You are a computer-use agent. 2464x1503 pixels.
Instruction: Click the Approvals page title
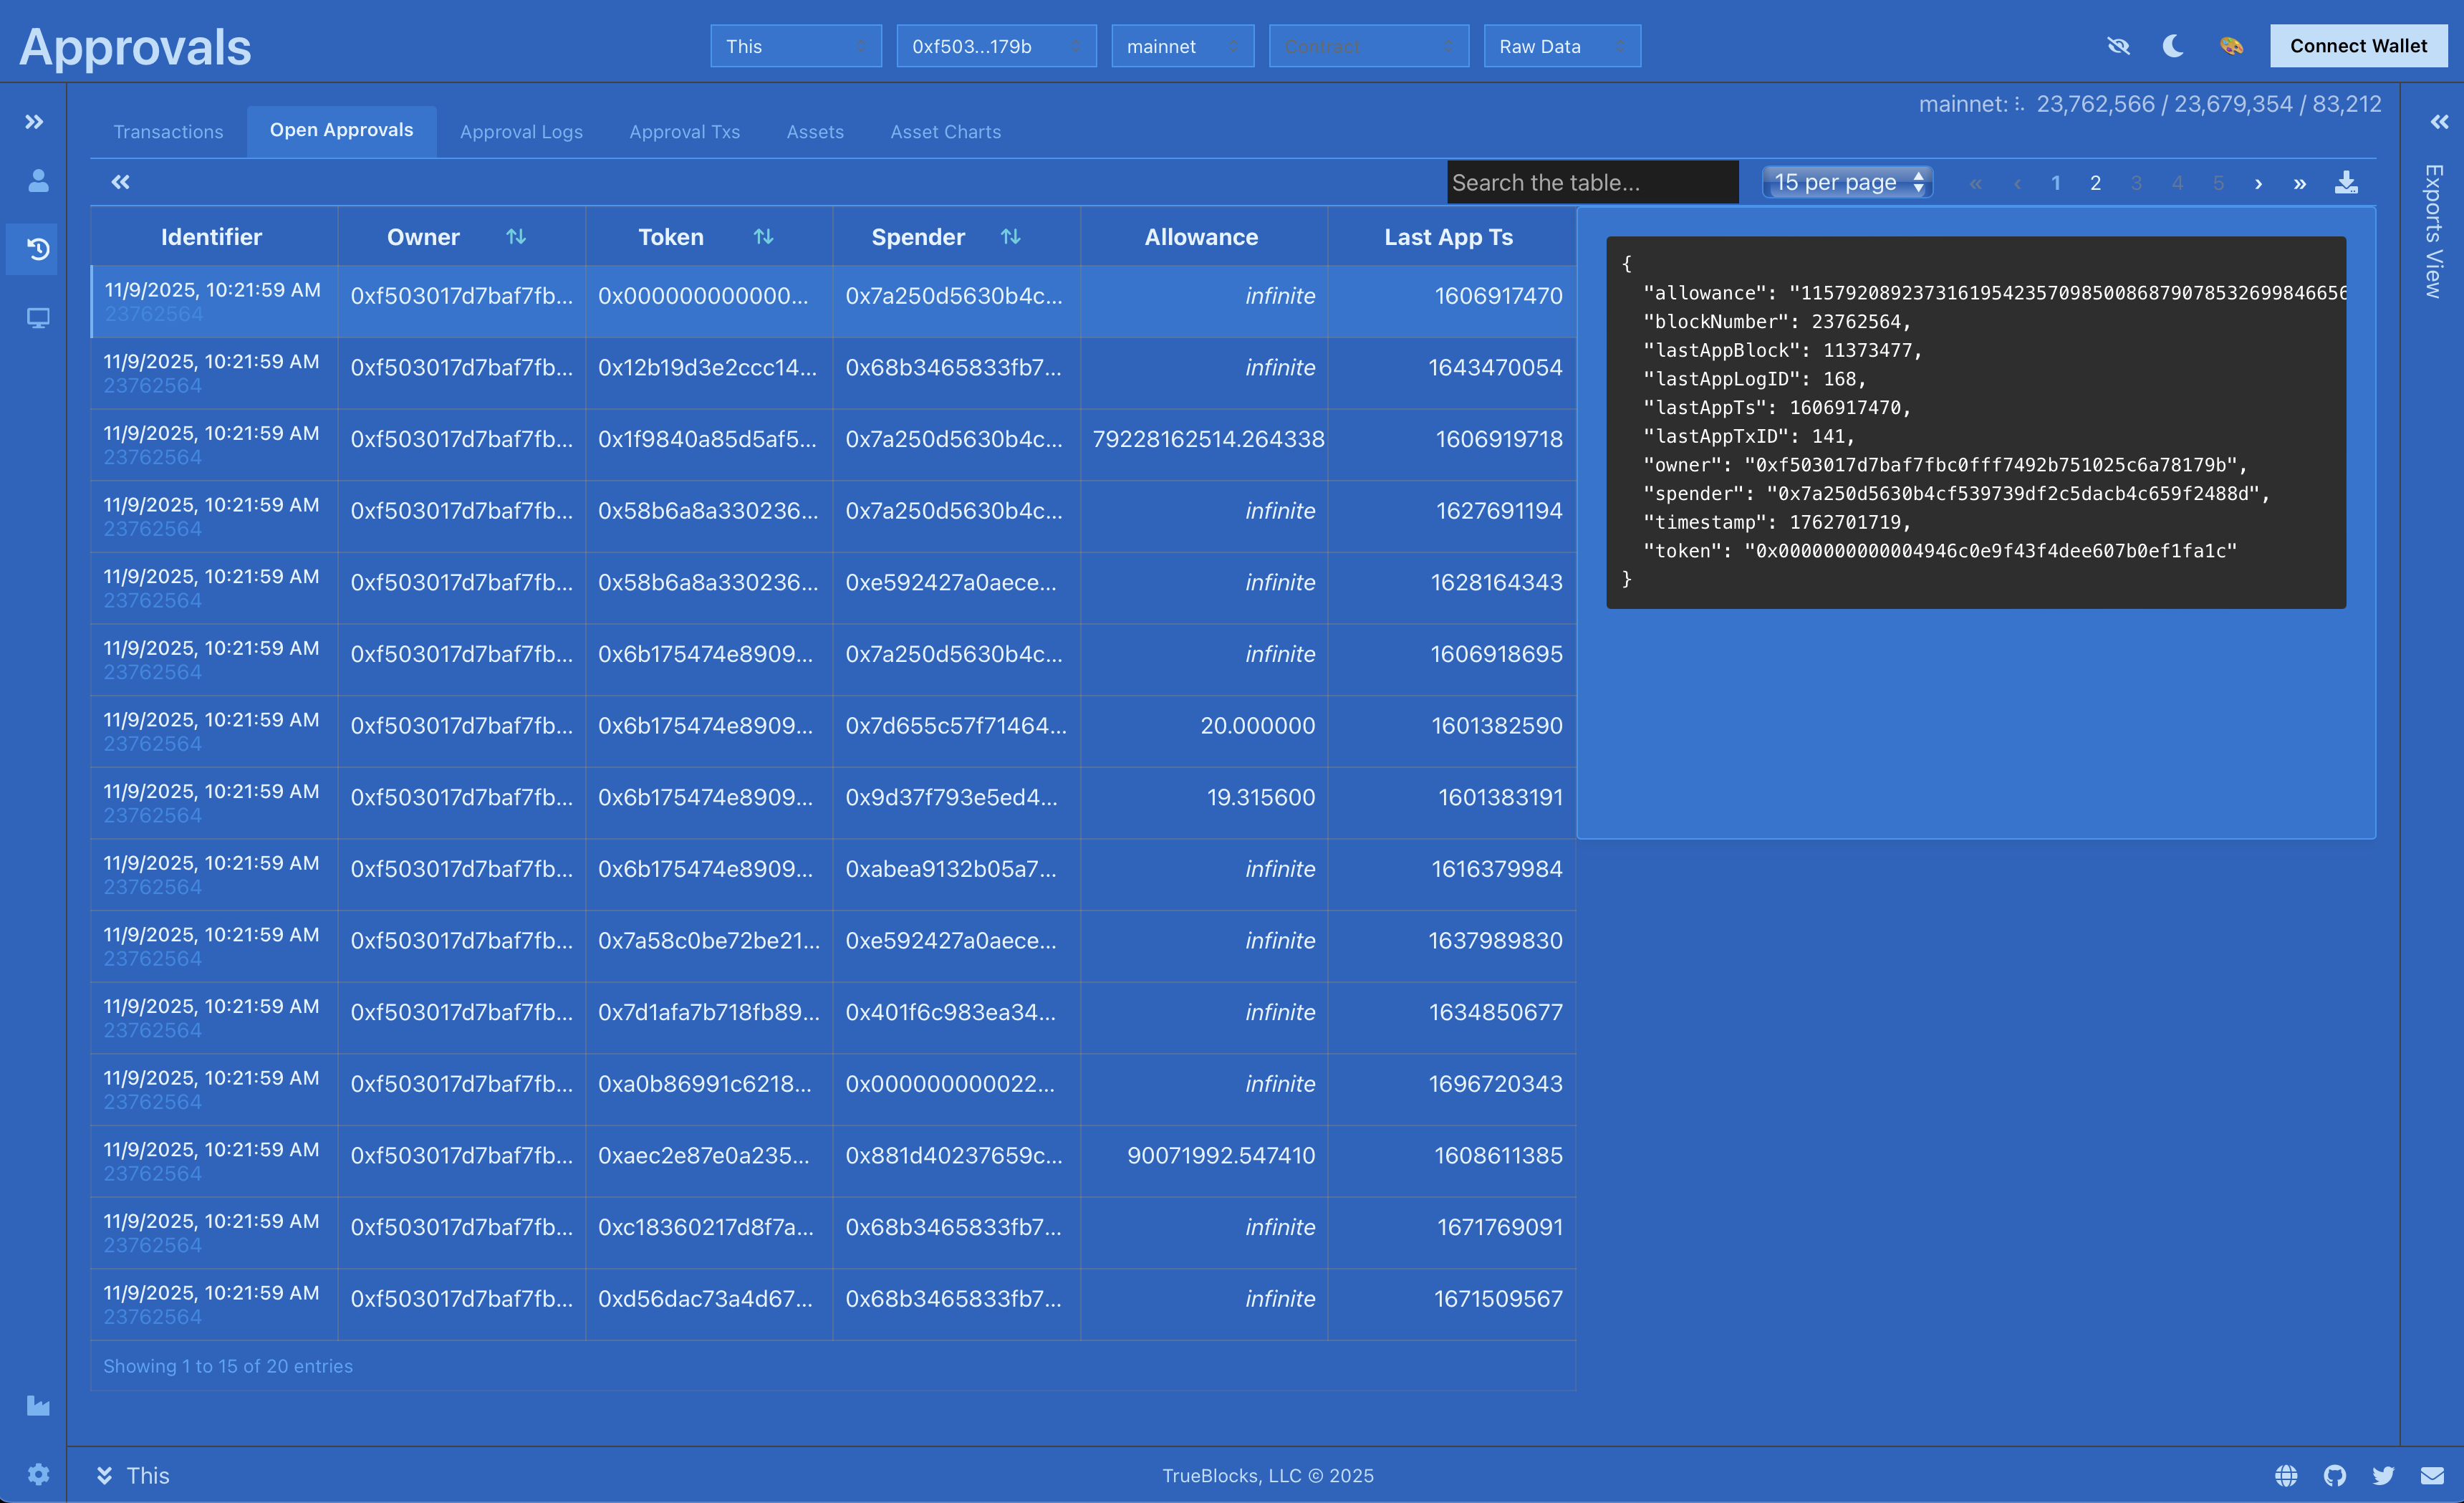pos(135,47)
